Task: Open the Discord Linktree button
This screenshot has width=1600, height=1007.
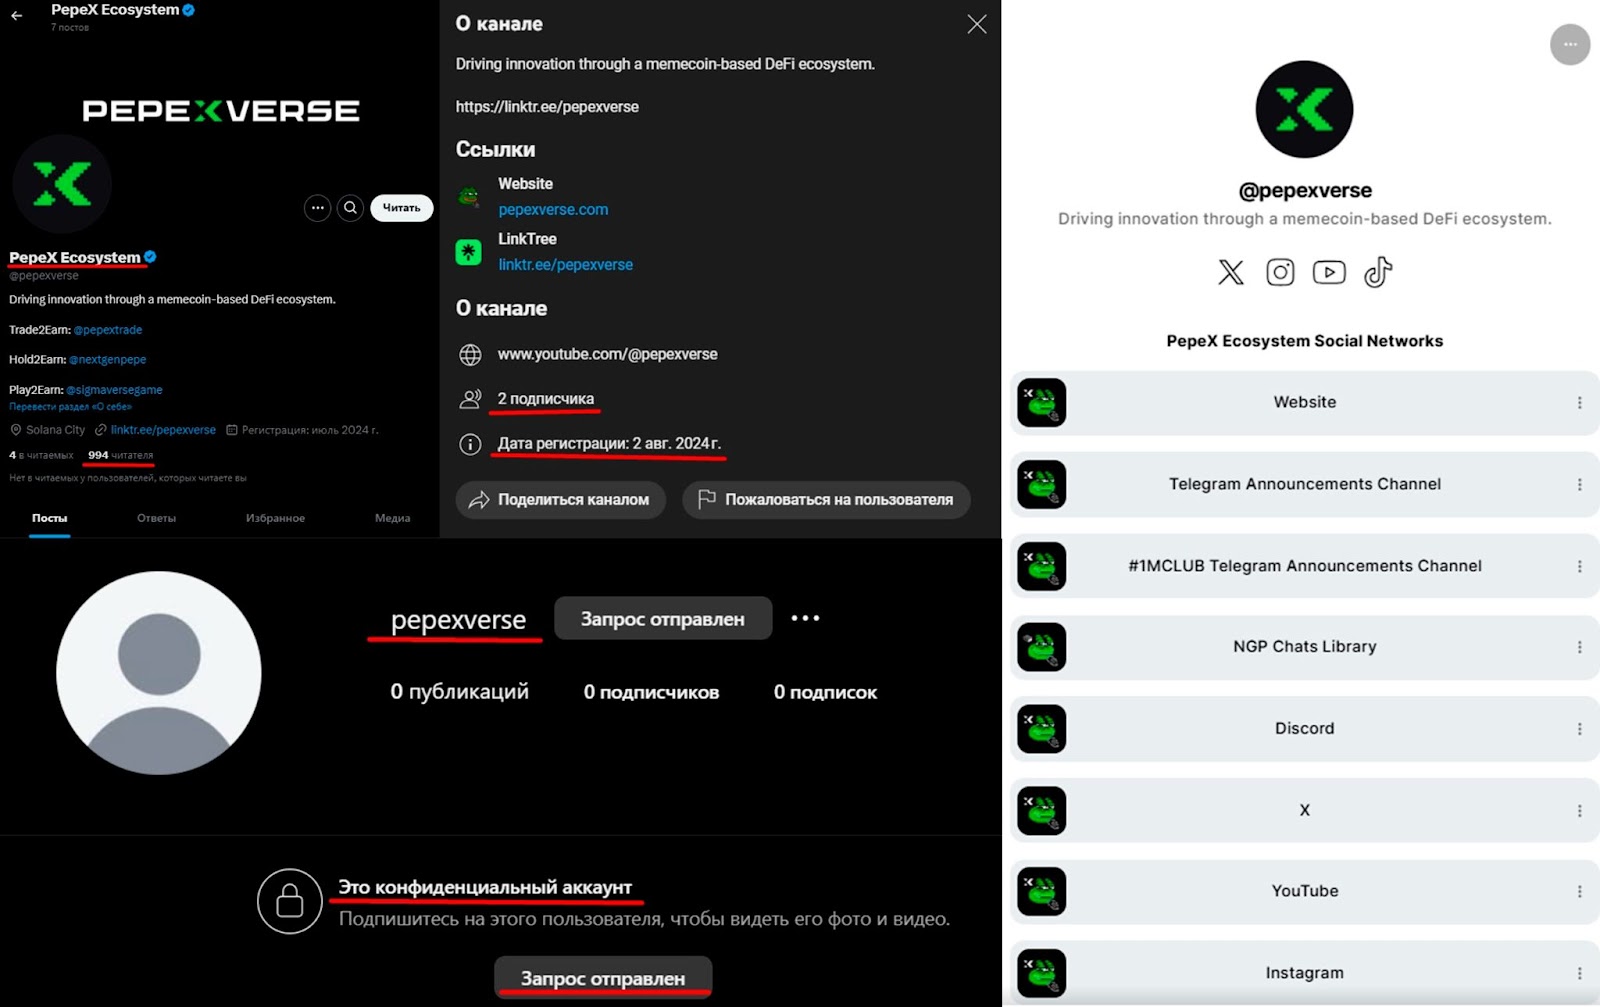Action: (x=1304, y=729)
